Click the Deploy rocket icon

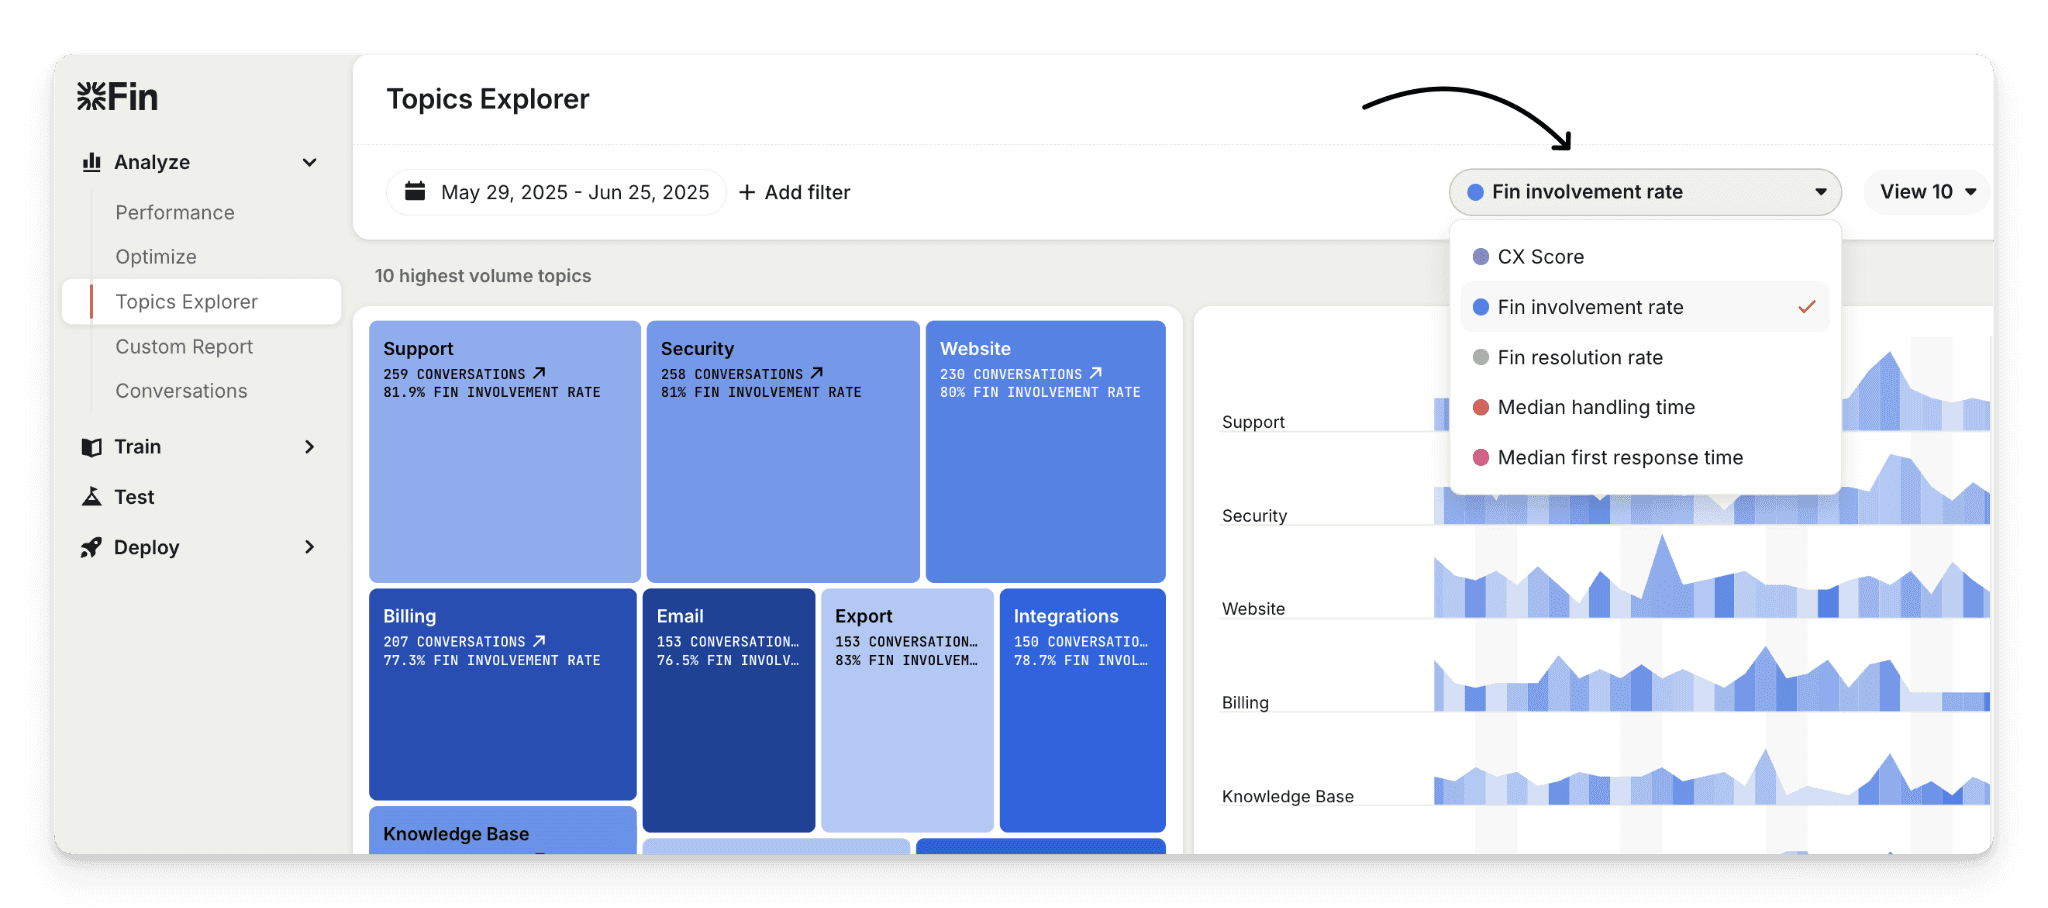tap(92, 547)
